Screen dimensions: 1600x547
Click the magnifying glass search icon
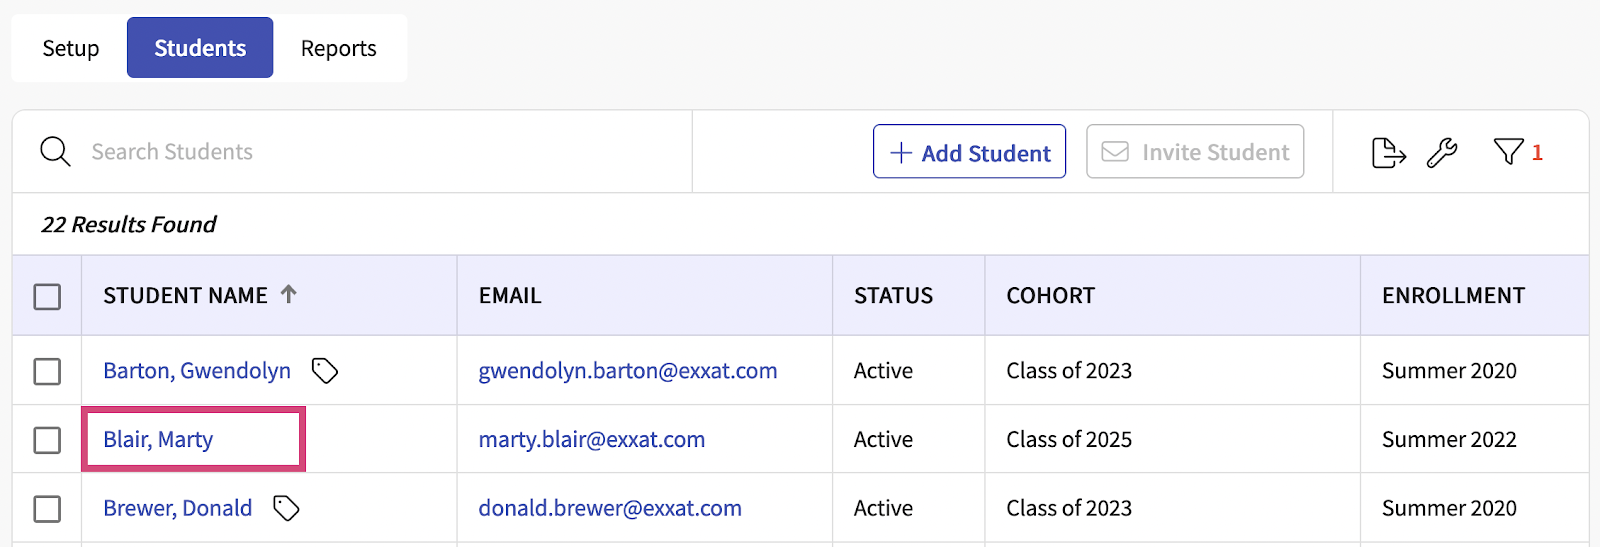55,152
